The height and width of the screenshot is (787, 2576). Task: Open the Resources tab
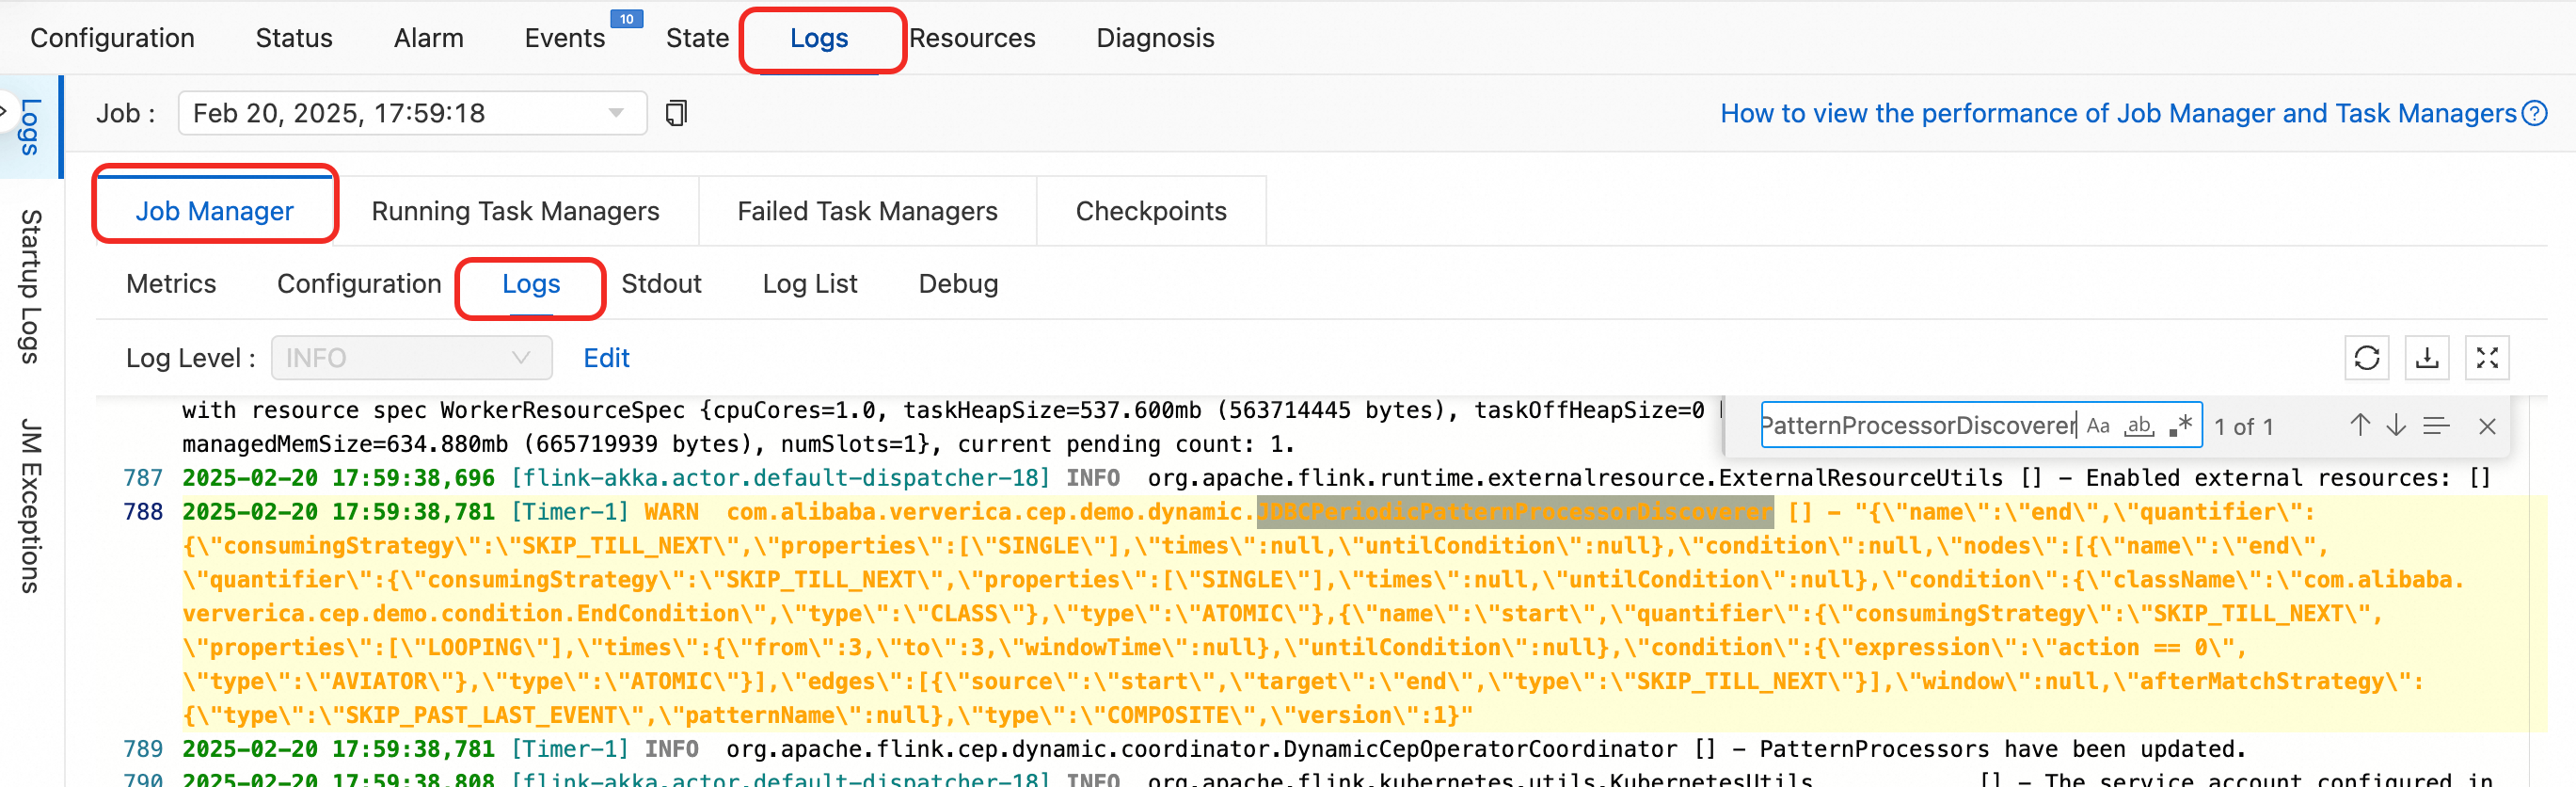[x=972, y=38]
